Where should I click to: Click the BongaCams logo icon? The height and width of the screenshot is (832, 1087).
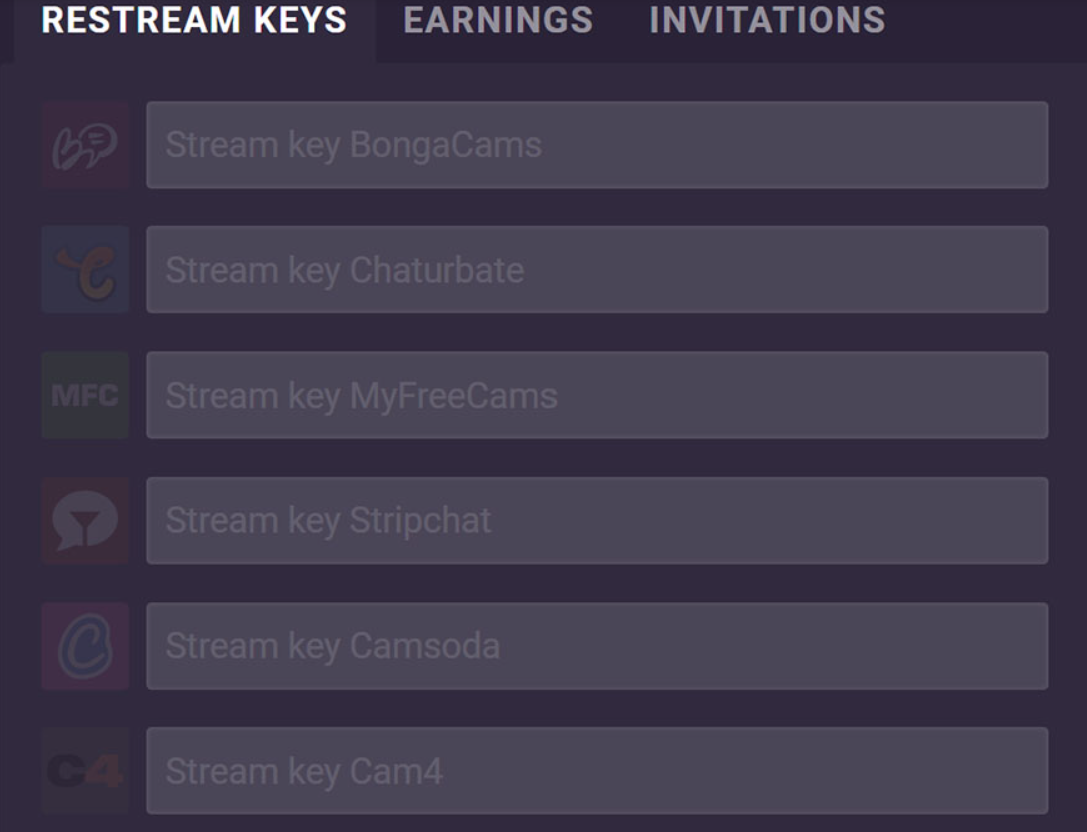tap(85, 145)
